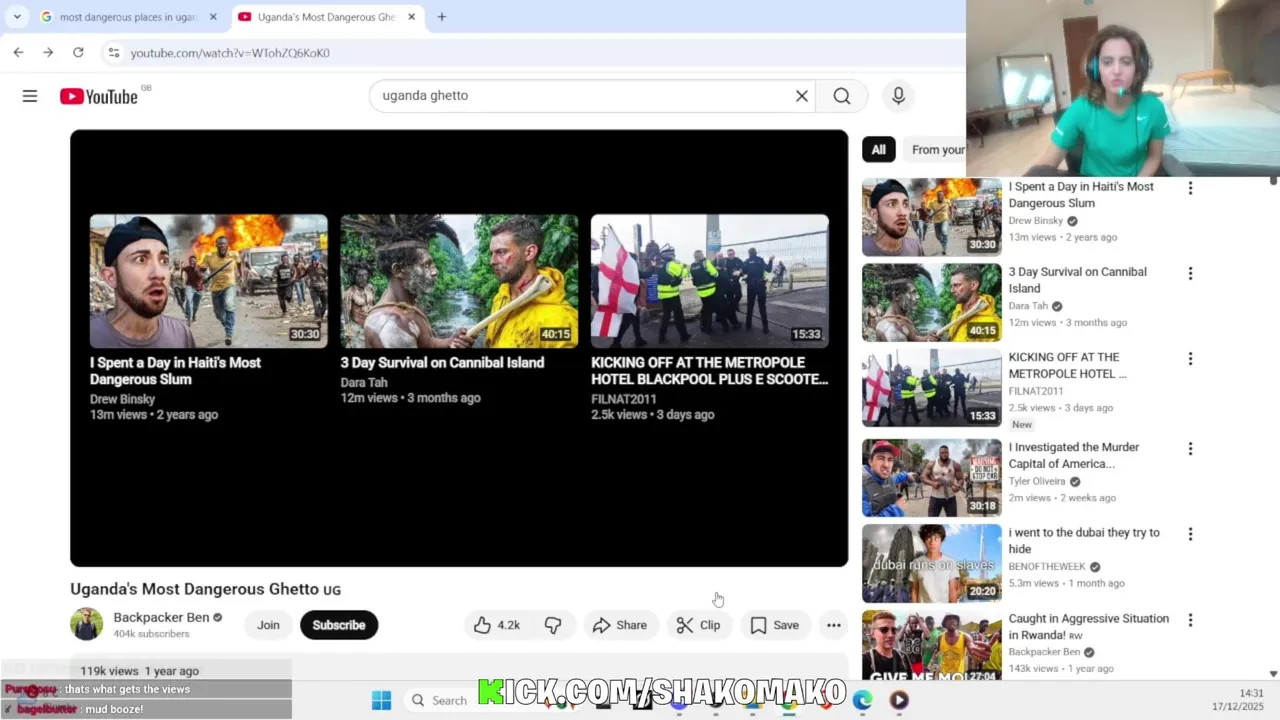The width and height of the screenshot is (1280, 720).
Task: Open sidebar Haiti's Most Dangerous Slum thumbnail
Action: tap(931, 217)
